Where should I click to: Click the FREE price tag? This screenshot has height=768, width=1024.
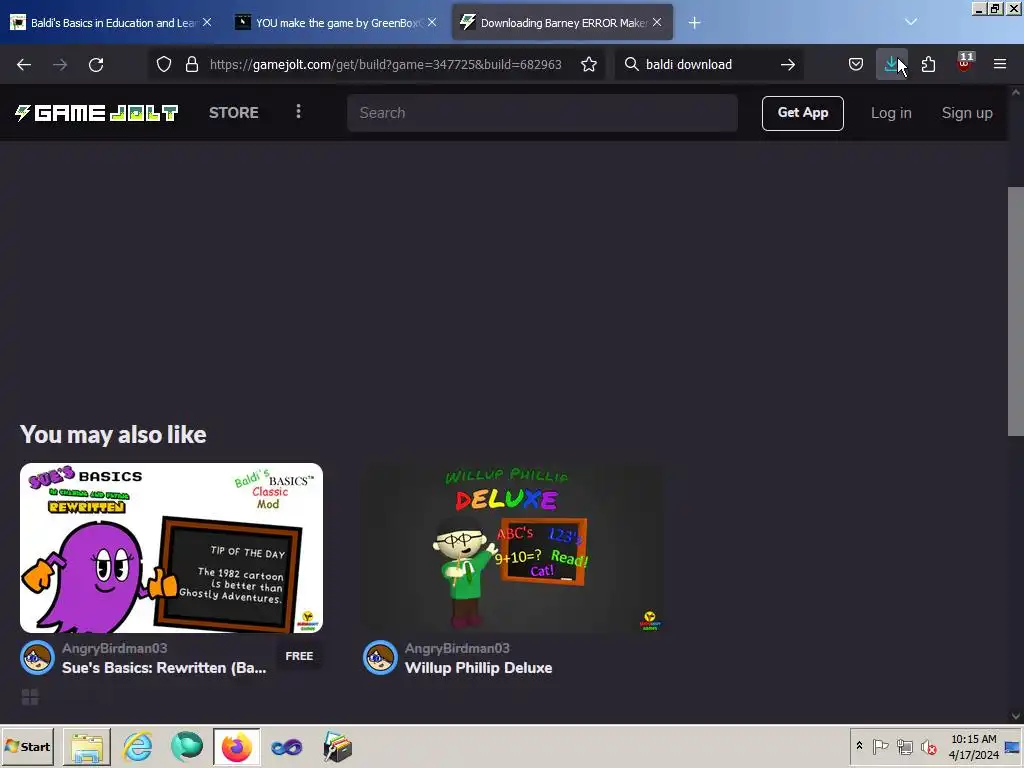pyautogui.click(x=299, y=656)
